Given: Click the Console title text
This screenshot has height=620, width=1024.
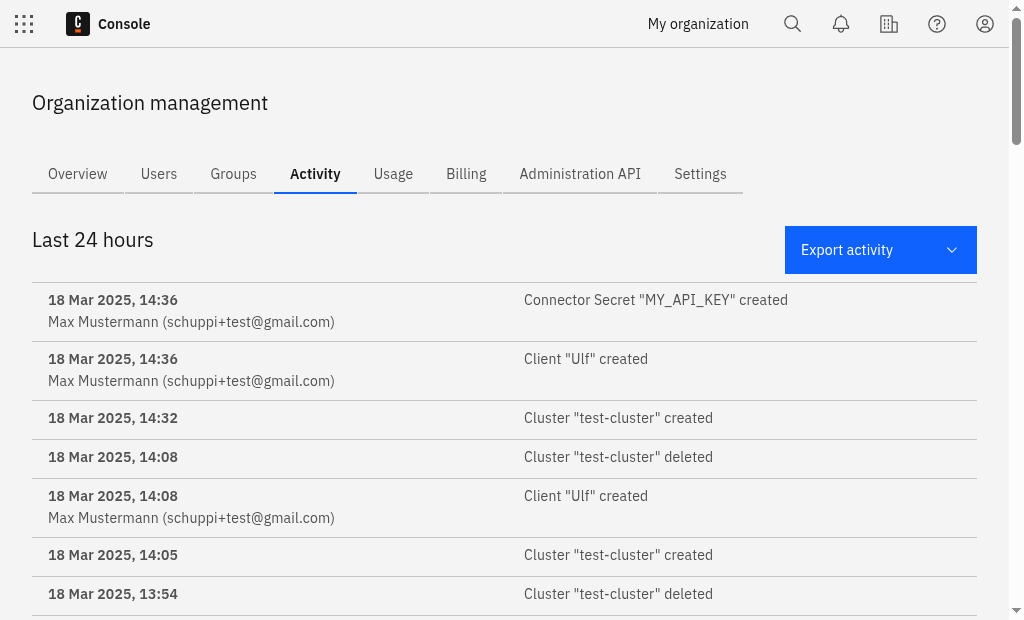Looking at the screenshot, I should pyautogui.click(x=124, y=24).
